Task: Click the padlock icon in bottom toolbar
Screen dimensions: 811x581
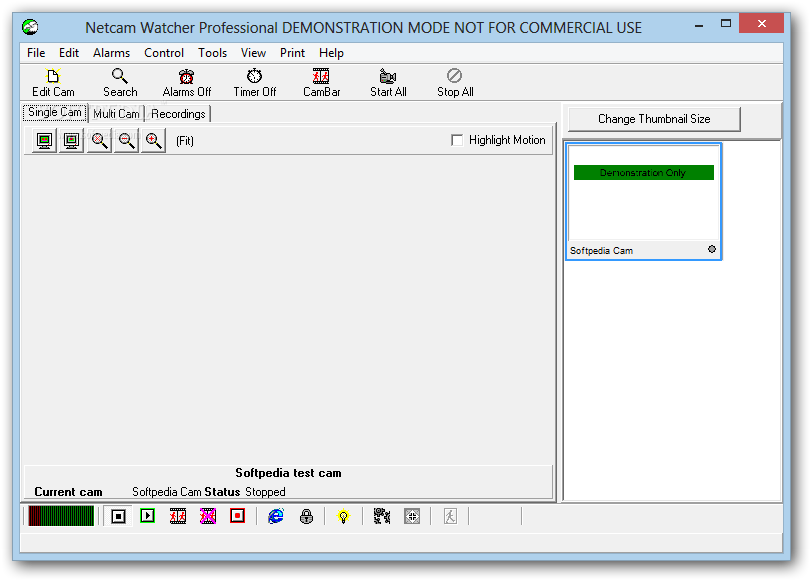Action: coord(306,516)
